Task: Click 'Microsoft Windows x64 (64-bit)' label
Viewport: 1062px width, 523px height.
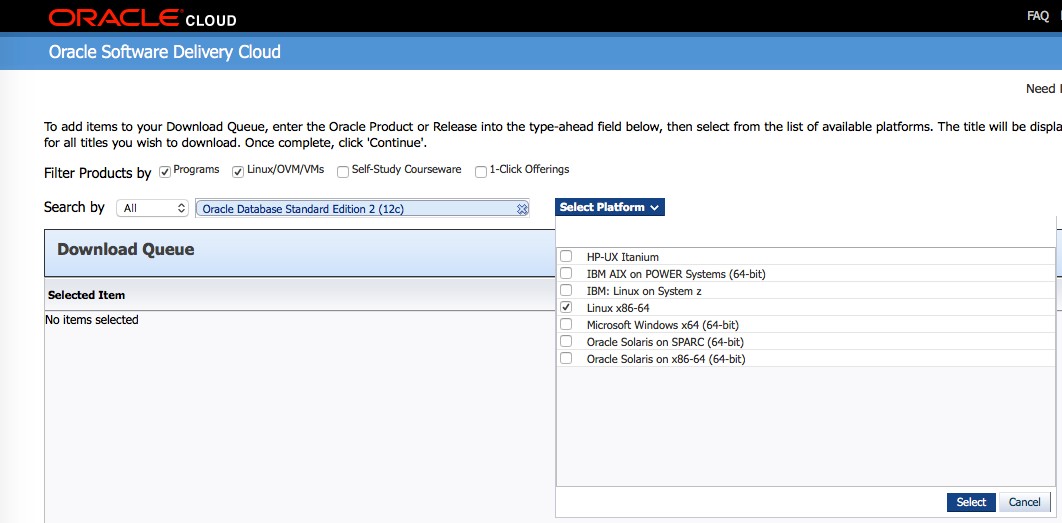Action: point(662,325)
